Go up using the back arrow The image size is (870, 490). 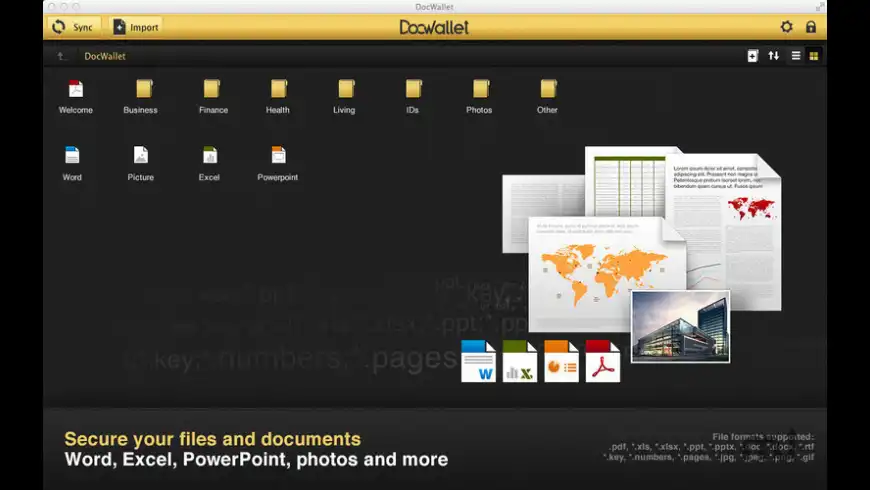tap(61, 56)
